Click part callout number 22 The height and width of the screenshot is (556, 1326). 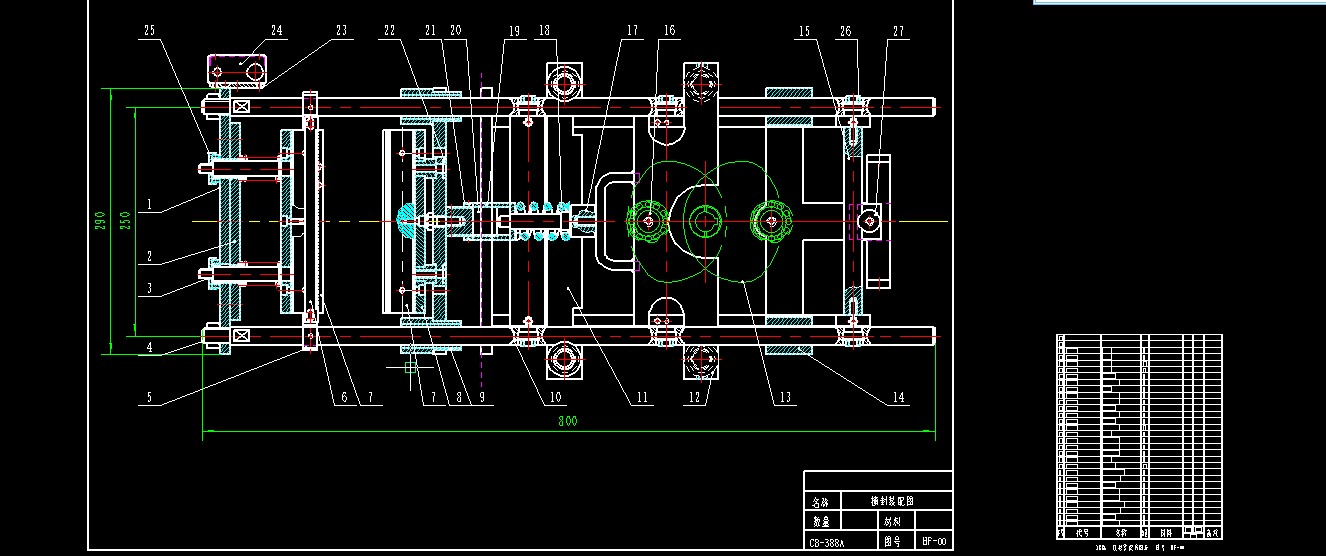[390, 31]
